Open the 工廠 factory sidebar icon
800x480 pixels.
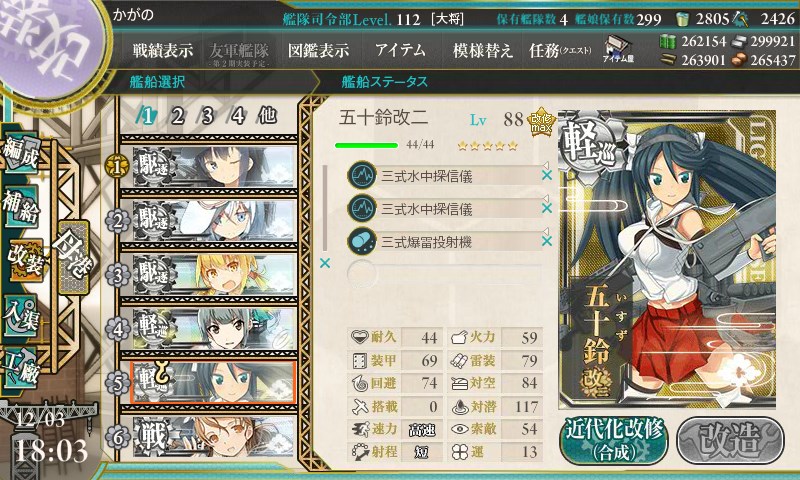tap(21, 368)
